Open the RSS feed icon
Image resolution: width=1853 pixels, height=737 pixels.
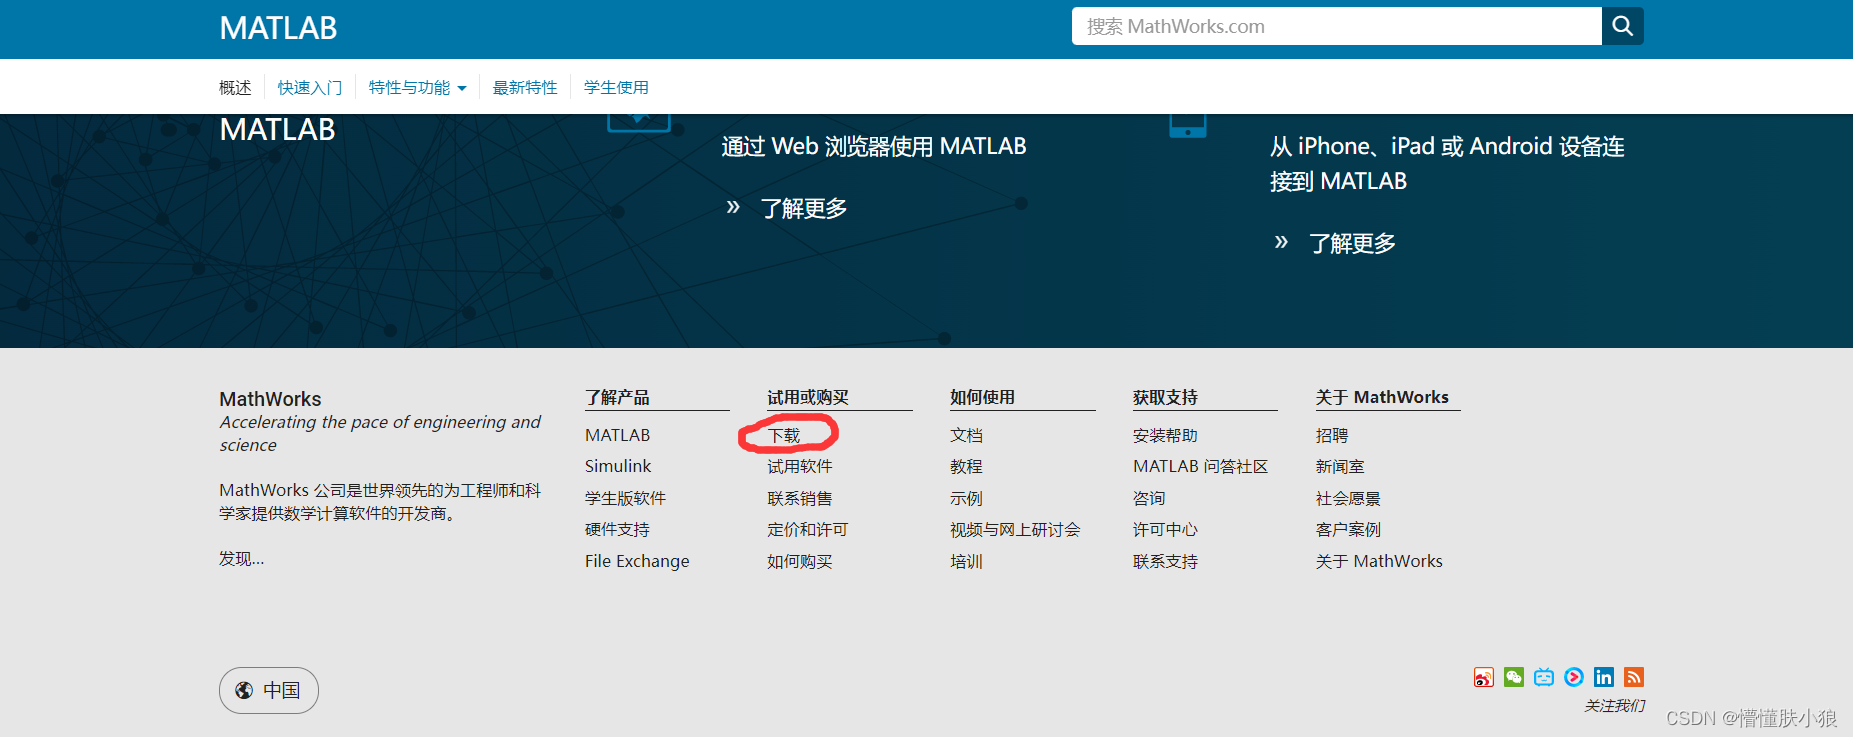tap(1634, 678)
